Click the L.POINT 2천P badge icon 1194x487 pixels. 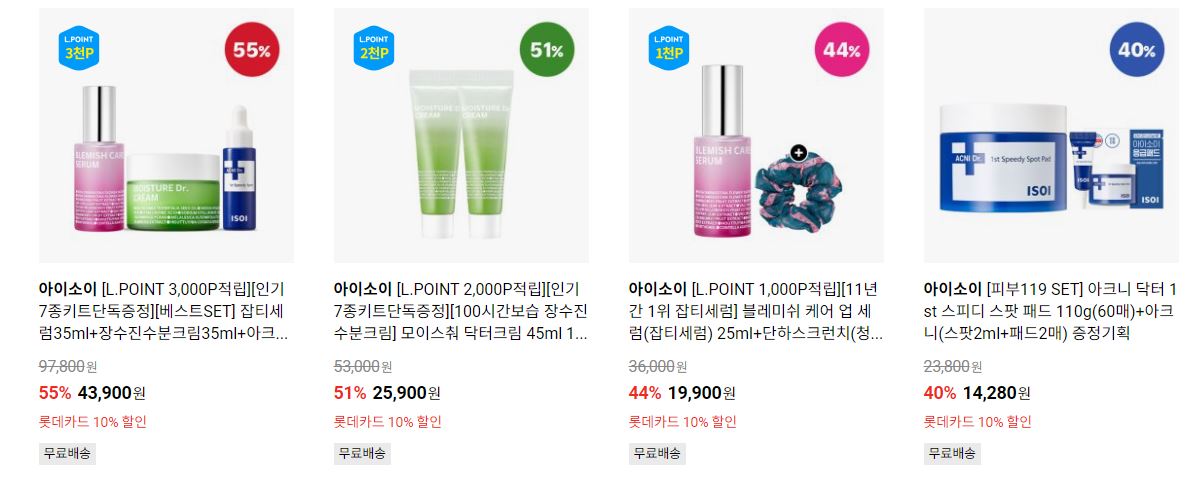point(374,48)
